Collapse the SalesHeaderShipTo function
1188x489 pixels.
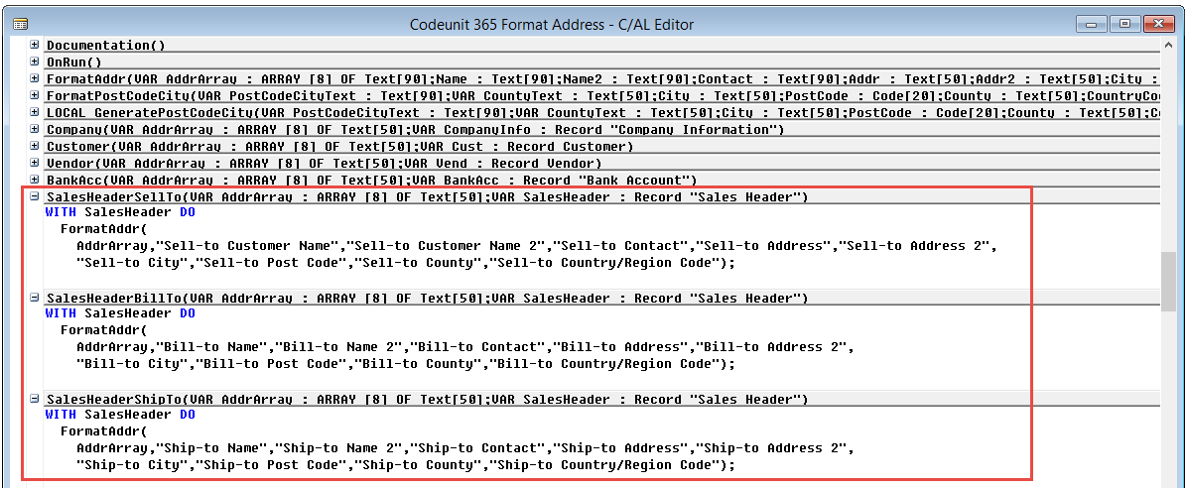(35, 399)
